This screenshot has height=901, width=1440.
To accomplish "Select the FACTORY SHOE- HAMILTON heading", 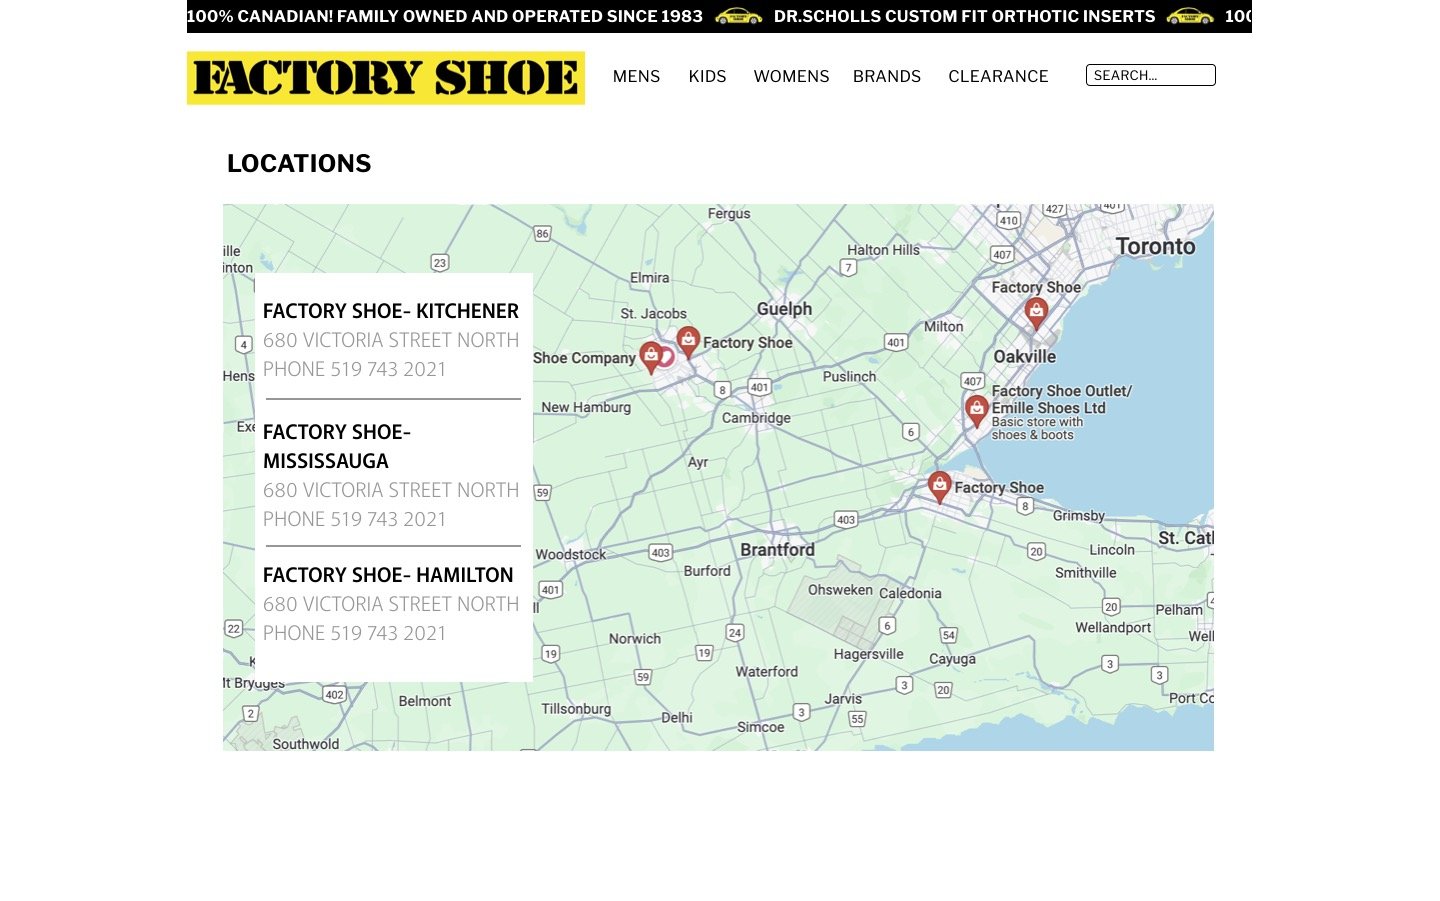I will (x=388, y=575).
